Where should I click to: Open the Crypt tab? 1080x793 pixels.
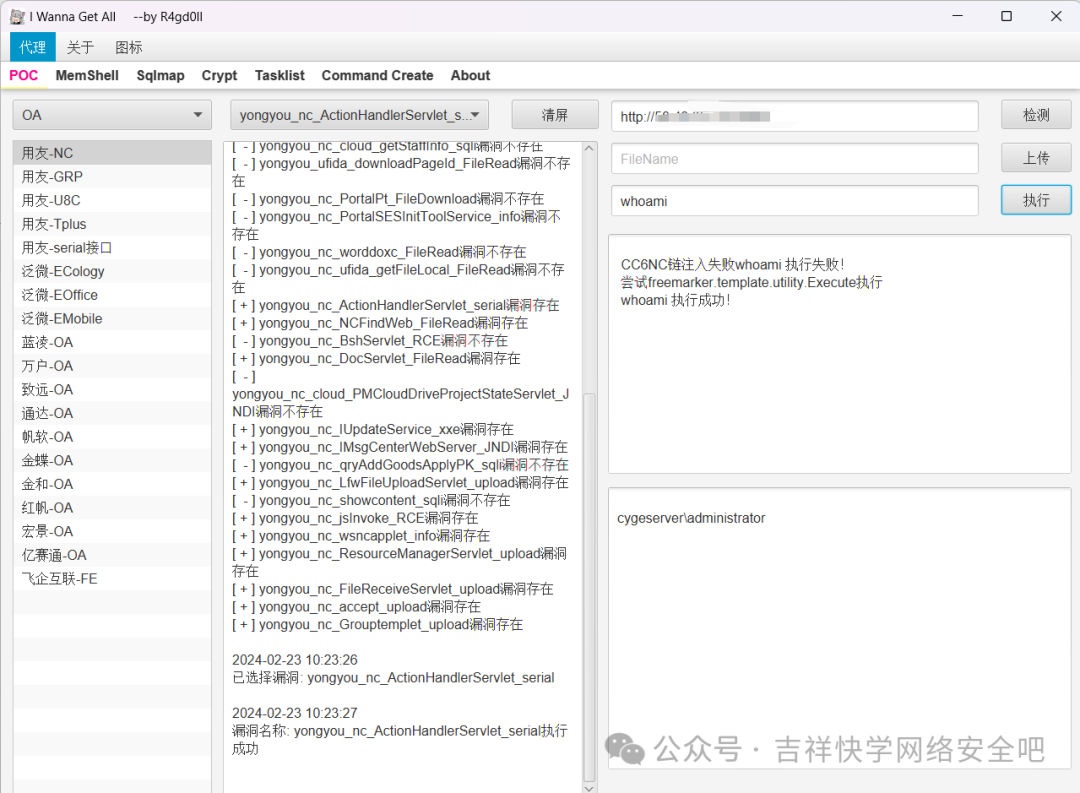tap(219, 75)
